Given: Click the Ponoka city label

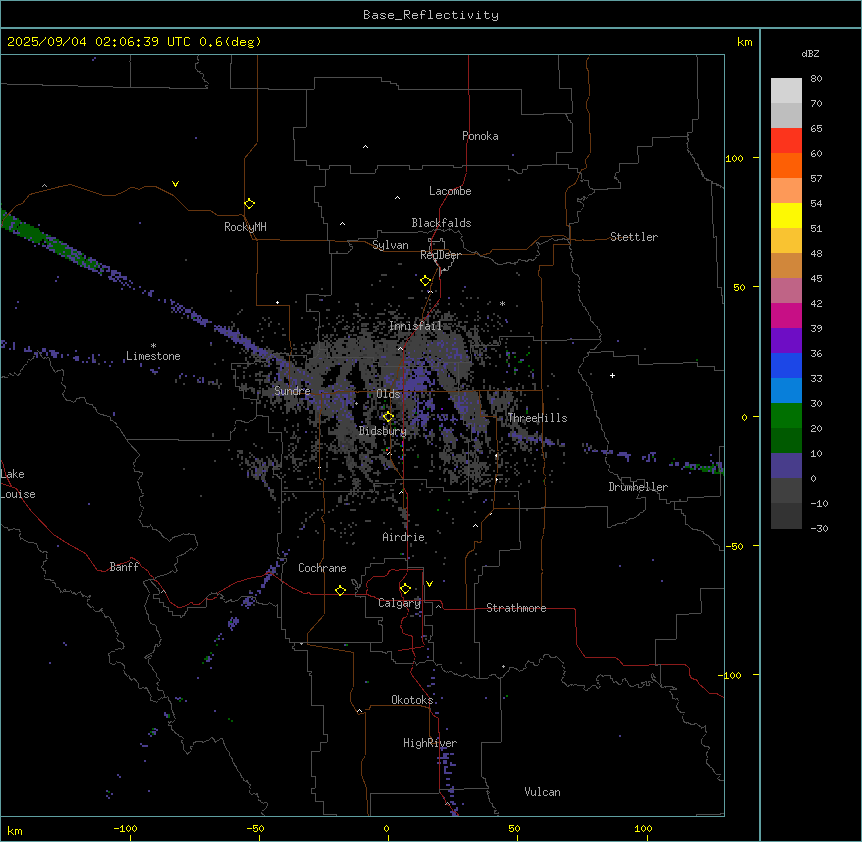Looking at the screenshot, I should 480,136.
